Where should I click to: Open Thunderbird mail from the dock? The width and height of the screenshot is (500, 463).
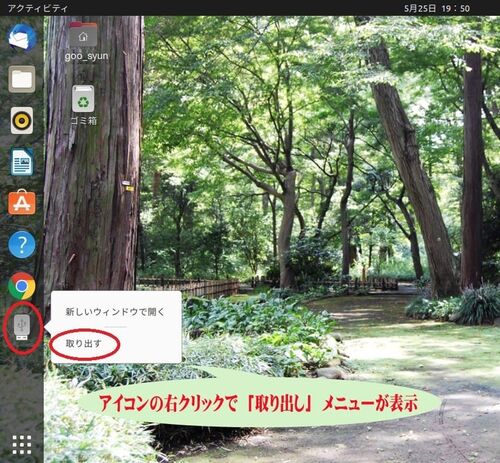pos(22,37)
